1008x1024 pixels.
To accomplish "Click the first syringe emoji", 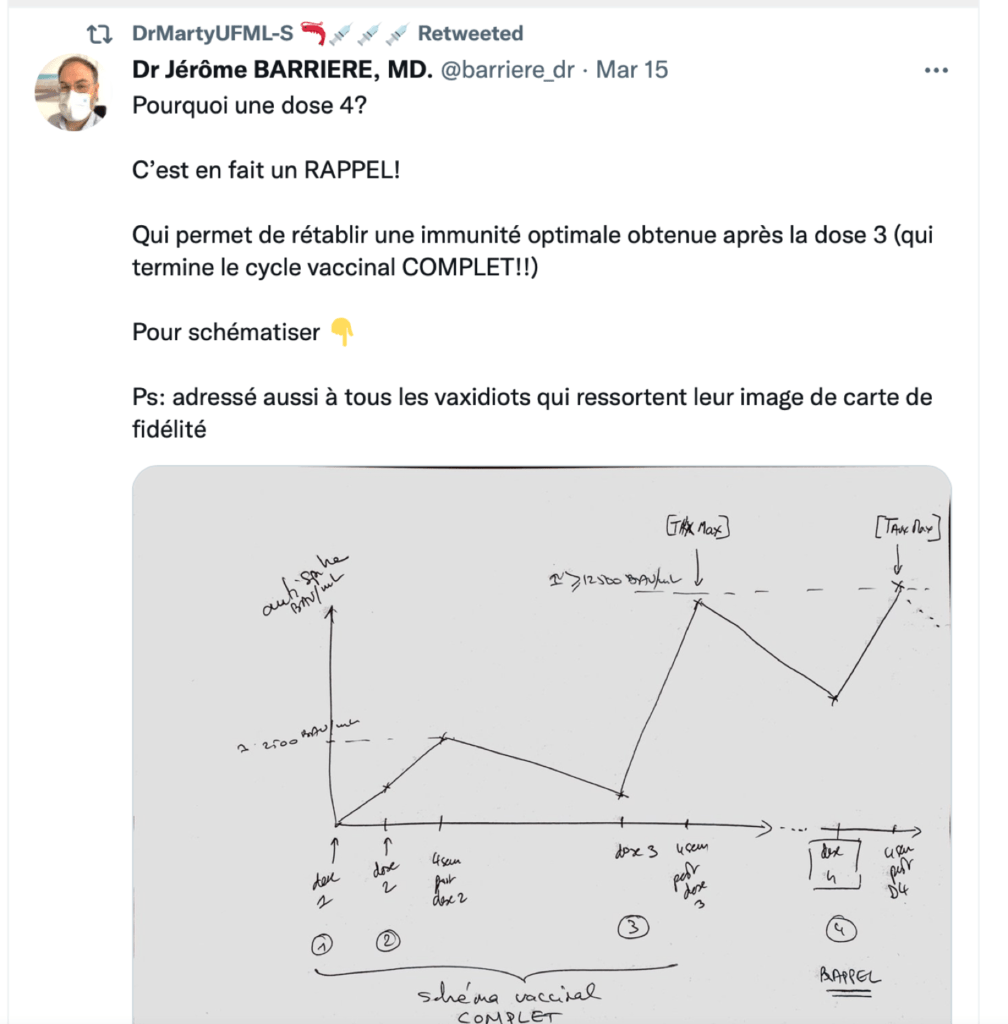I will pyautogui.click(x=341, y=34).
